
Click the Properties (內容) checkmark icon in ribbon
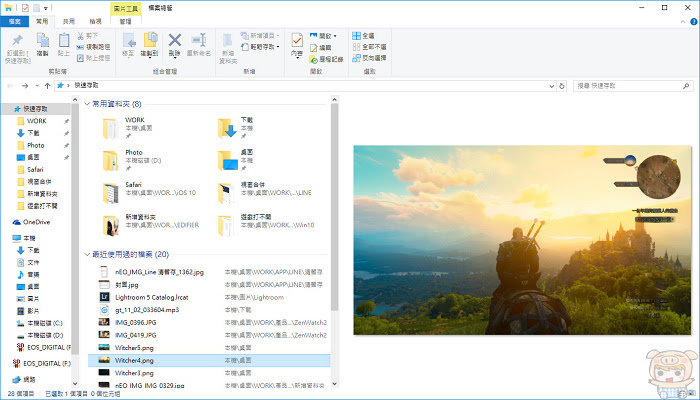tap(297, 40)
